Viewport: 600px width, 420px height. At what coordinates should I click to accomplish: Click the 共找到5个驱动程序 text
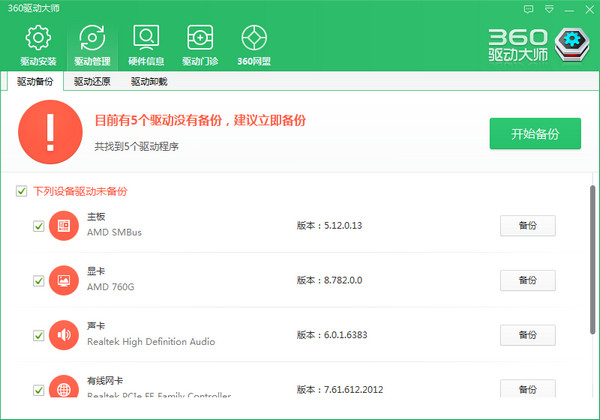136,147
